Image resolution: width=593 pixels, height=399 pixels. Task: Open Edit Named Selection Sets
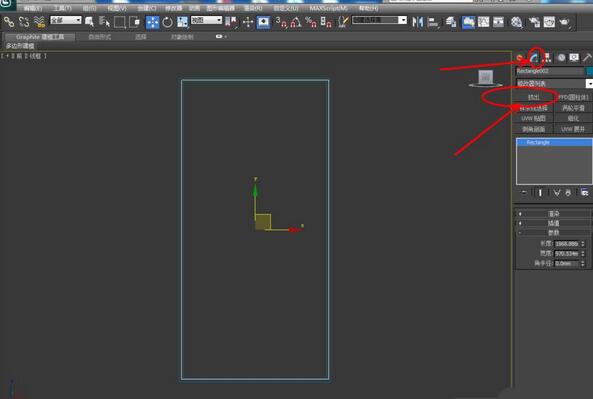343,22
